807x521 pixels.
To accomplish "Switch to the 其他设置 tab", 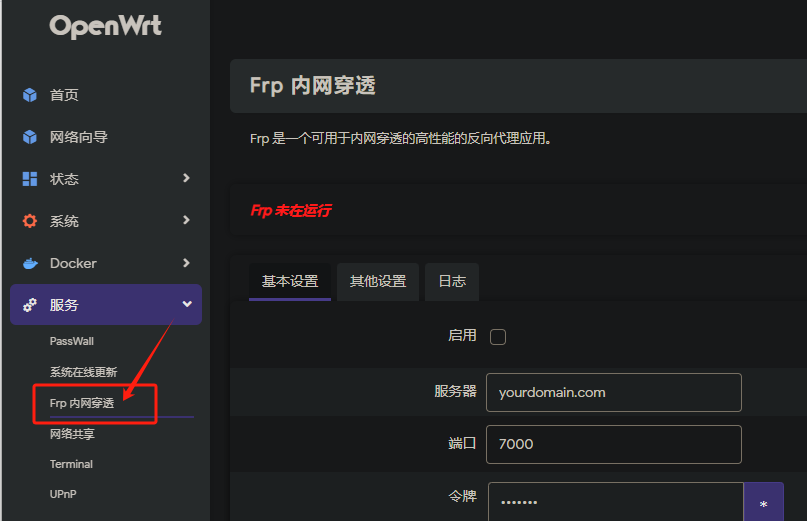I will click(378, 282).
